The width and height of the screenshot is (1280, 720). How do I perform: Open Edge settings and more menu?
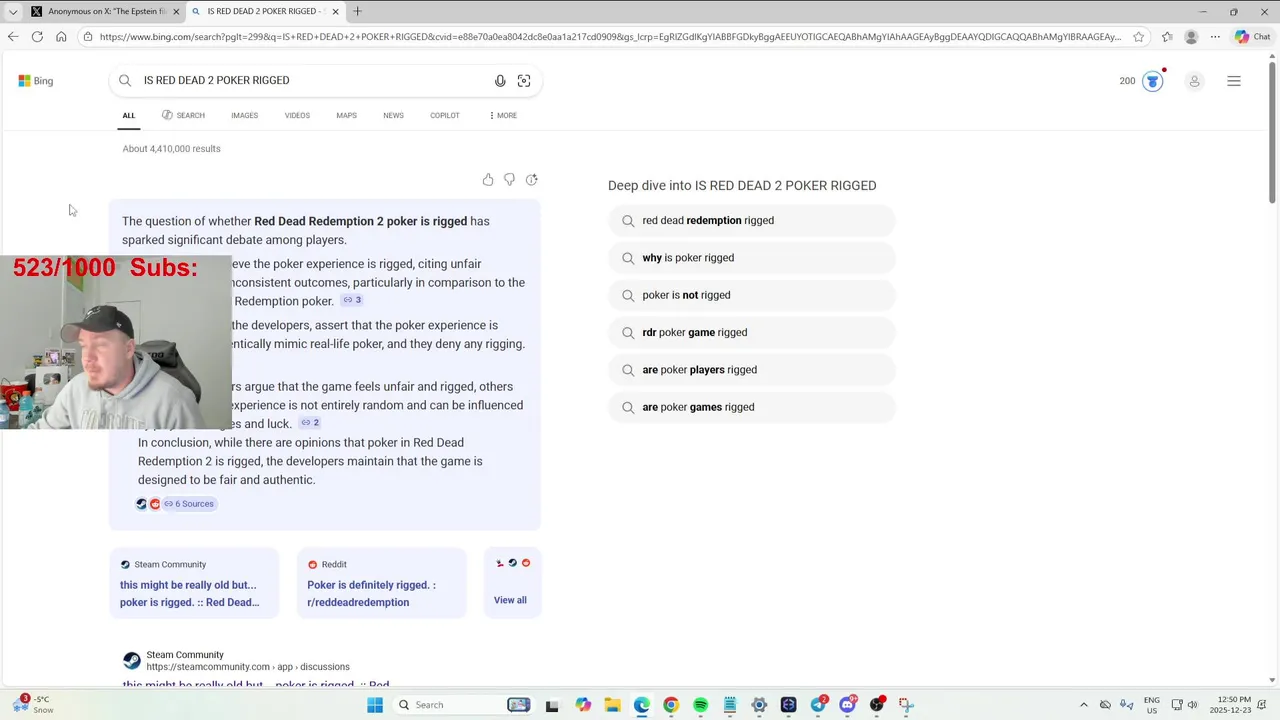tap(1215, 37)
